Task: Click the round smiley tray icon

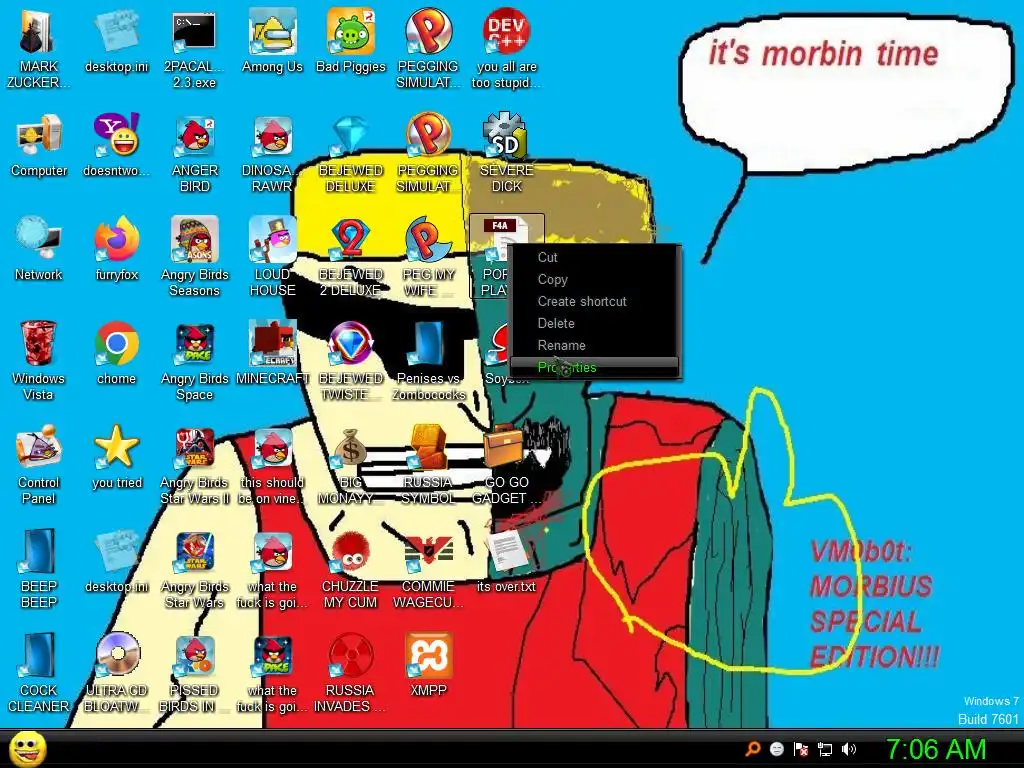Action: [776, 749]
